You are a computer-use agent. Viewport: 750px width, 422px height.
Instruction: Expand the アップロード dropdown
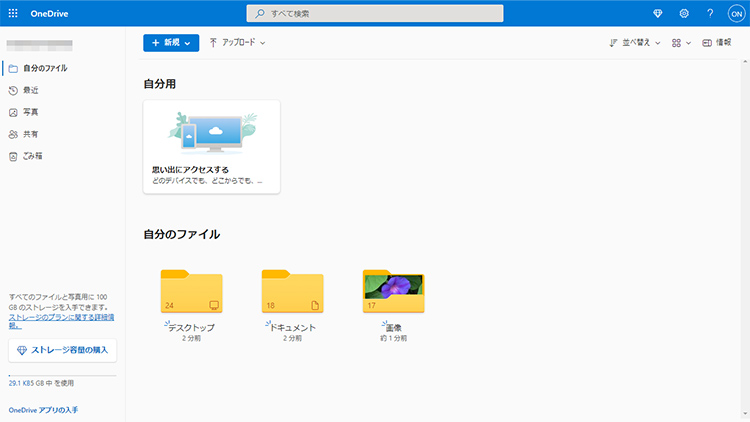(x=237, y=43)
